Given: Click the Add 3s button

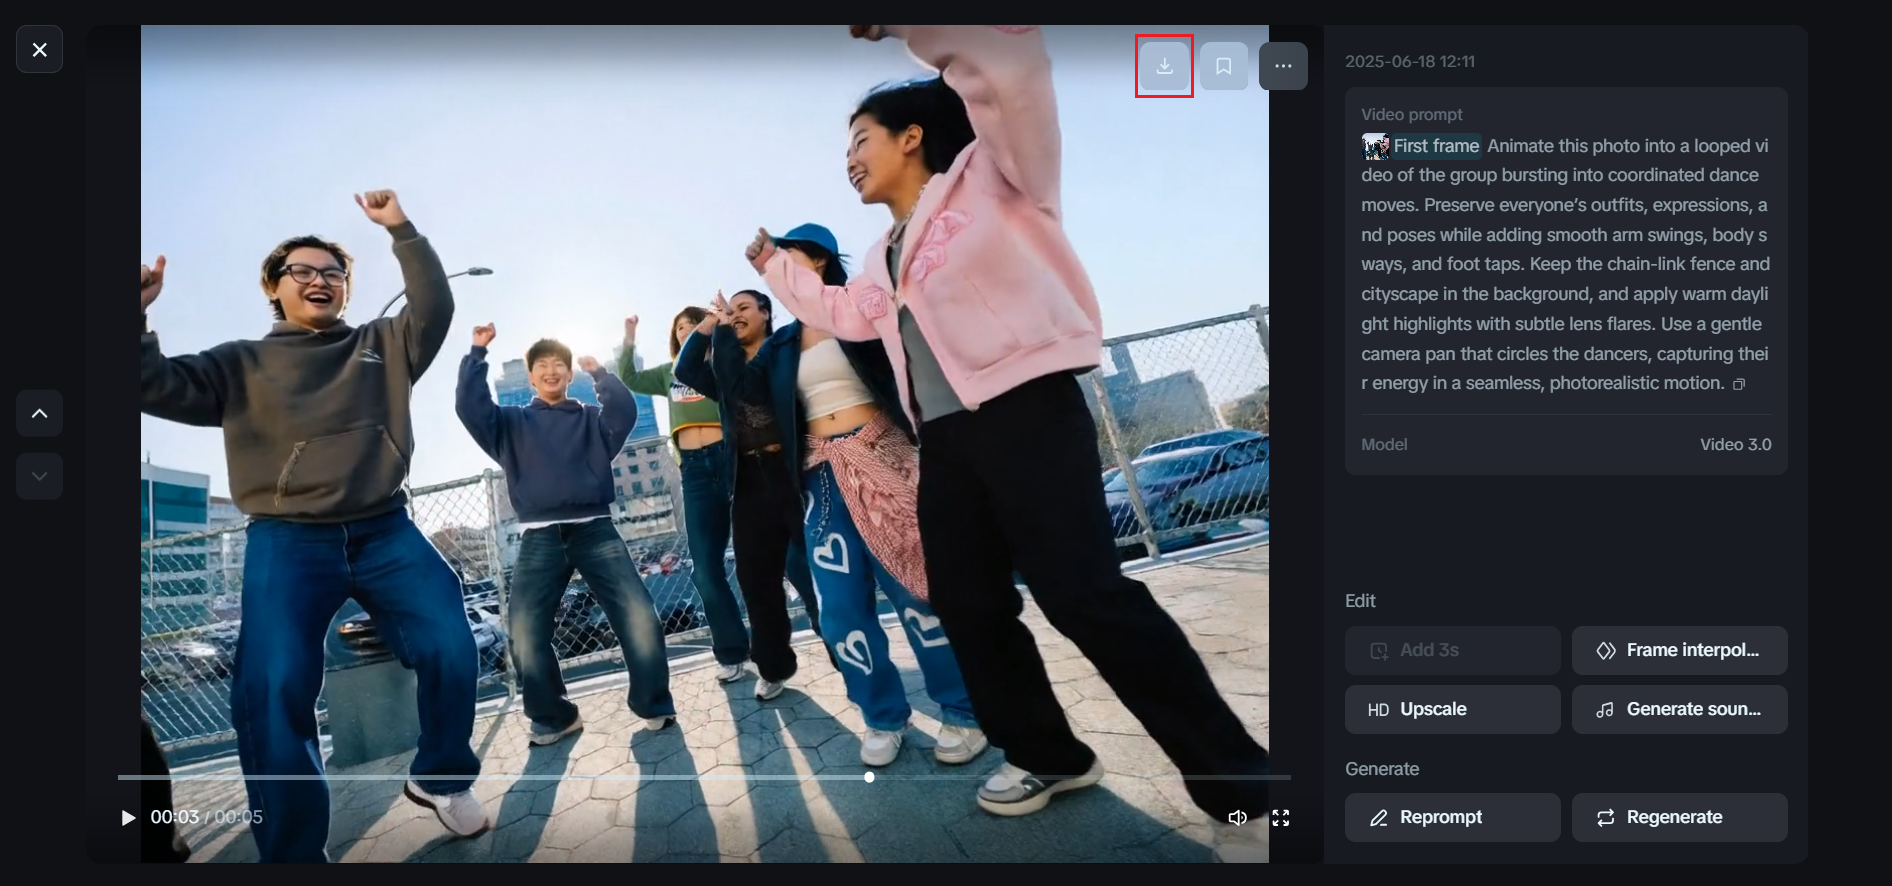Looking at the screenshot, I should point(1452,651).
